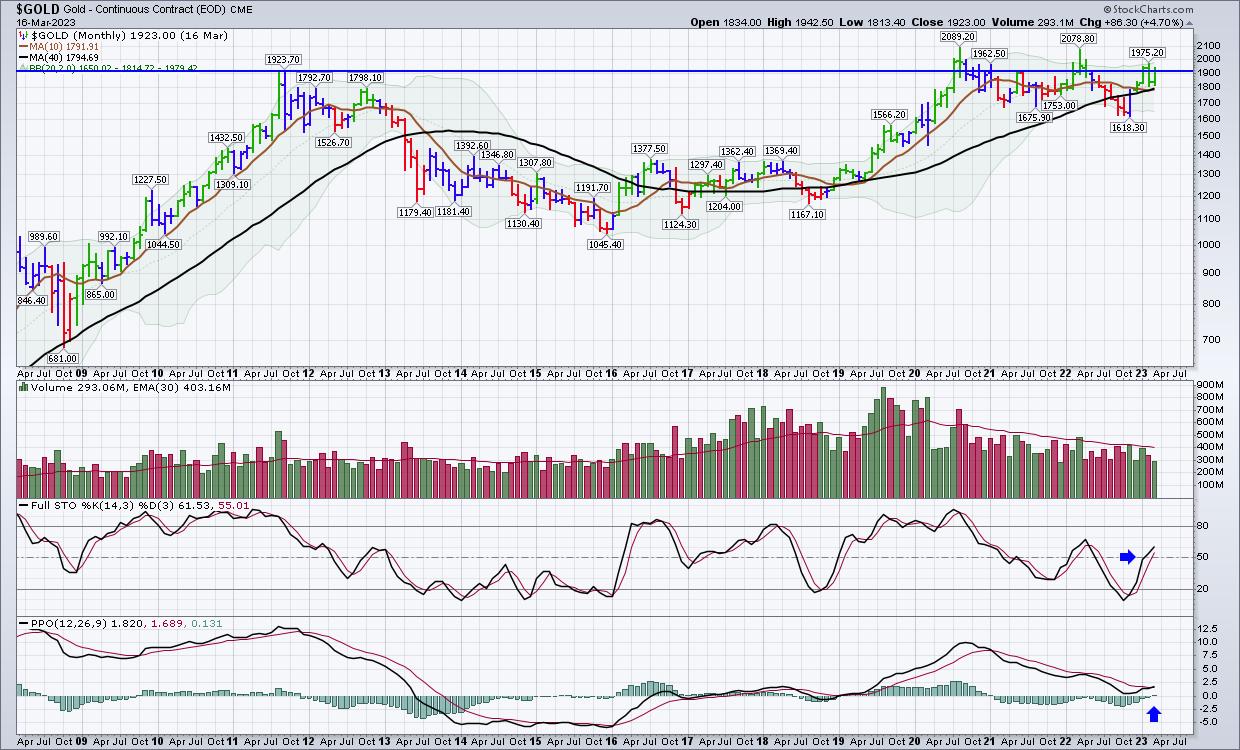Click the 1566.20 price label
The image size is (1240, 750).
coord(888,115)
